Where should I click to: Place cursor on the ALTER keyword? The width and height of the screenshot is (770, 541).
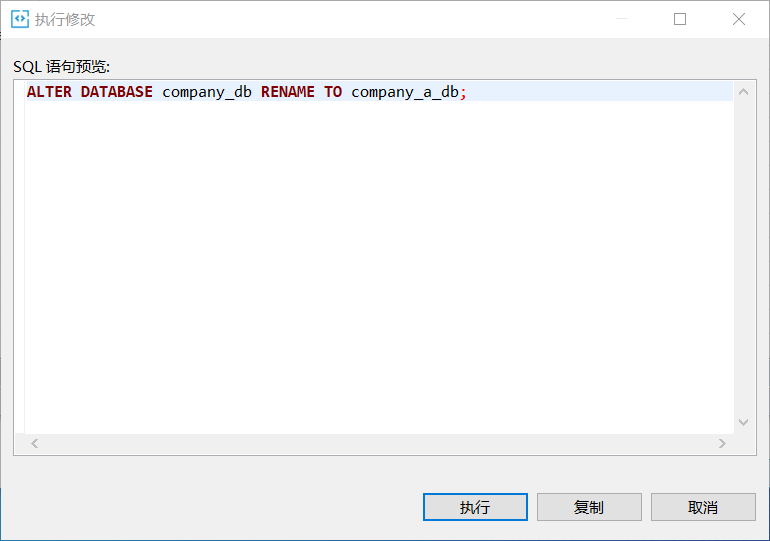coord(49,92)
